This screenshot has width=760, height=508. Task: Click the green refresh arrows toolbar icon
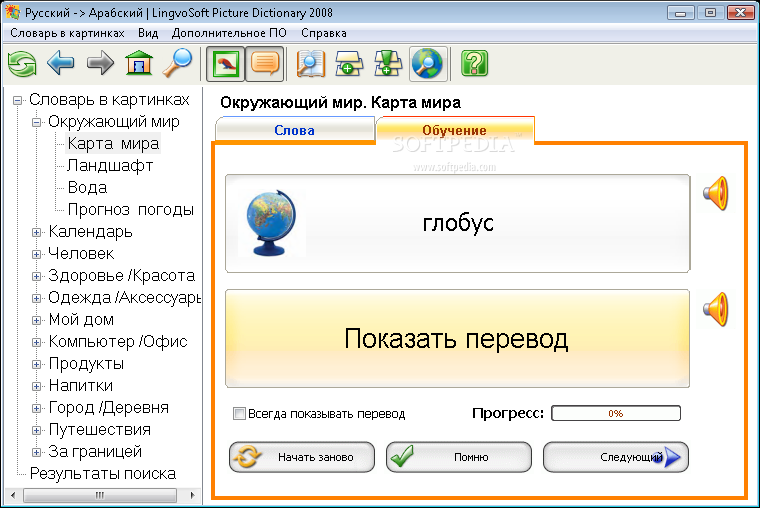click(x=22, y=64)
